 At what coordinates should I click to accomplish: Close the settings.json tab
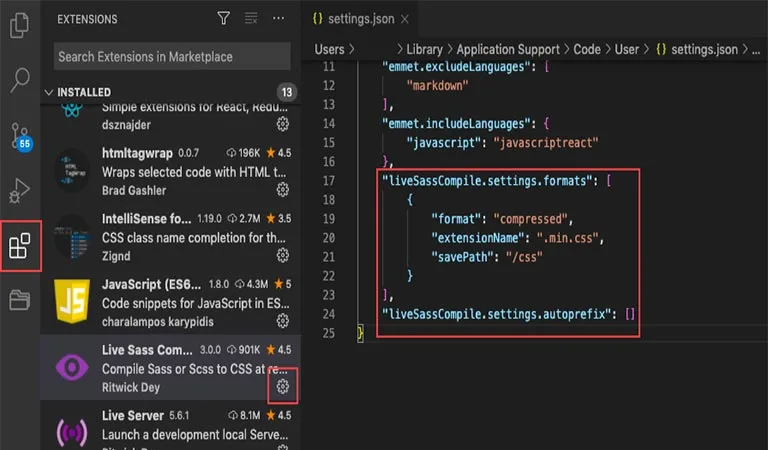click(405, 19)
